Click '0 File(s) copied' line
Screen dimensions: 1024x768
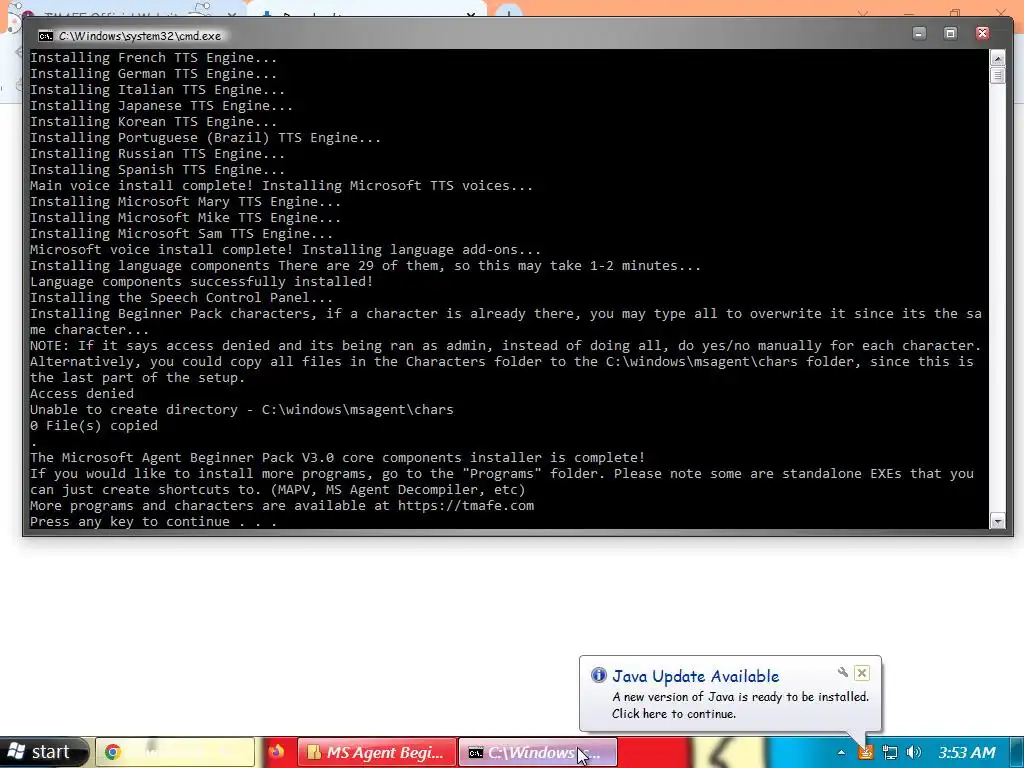(93, 426)
